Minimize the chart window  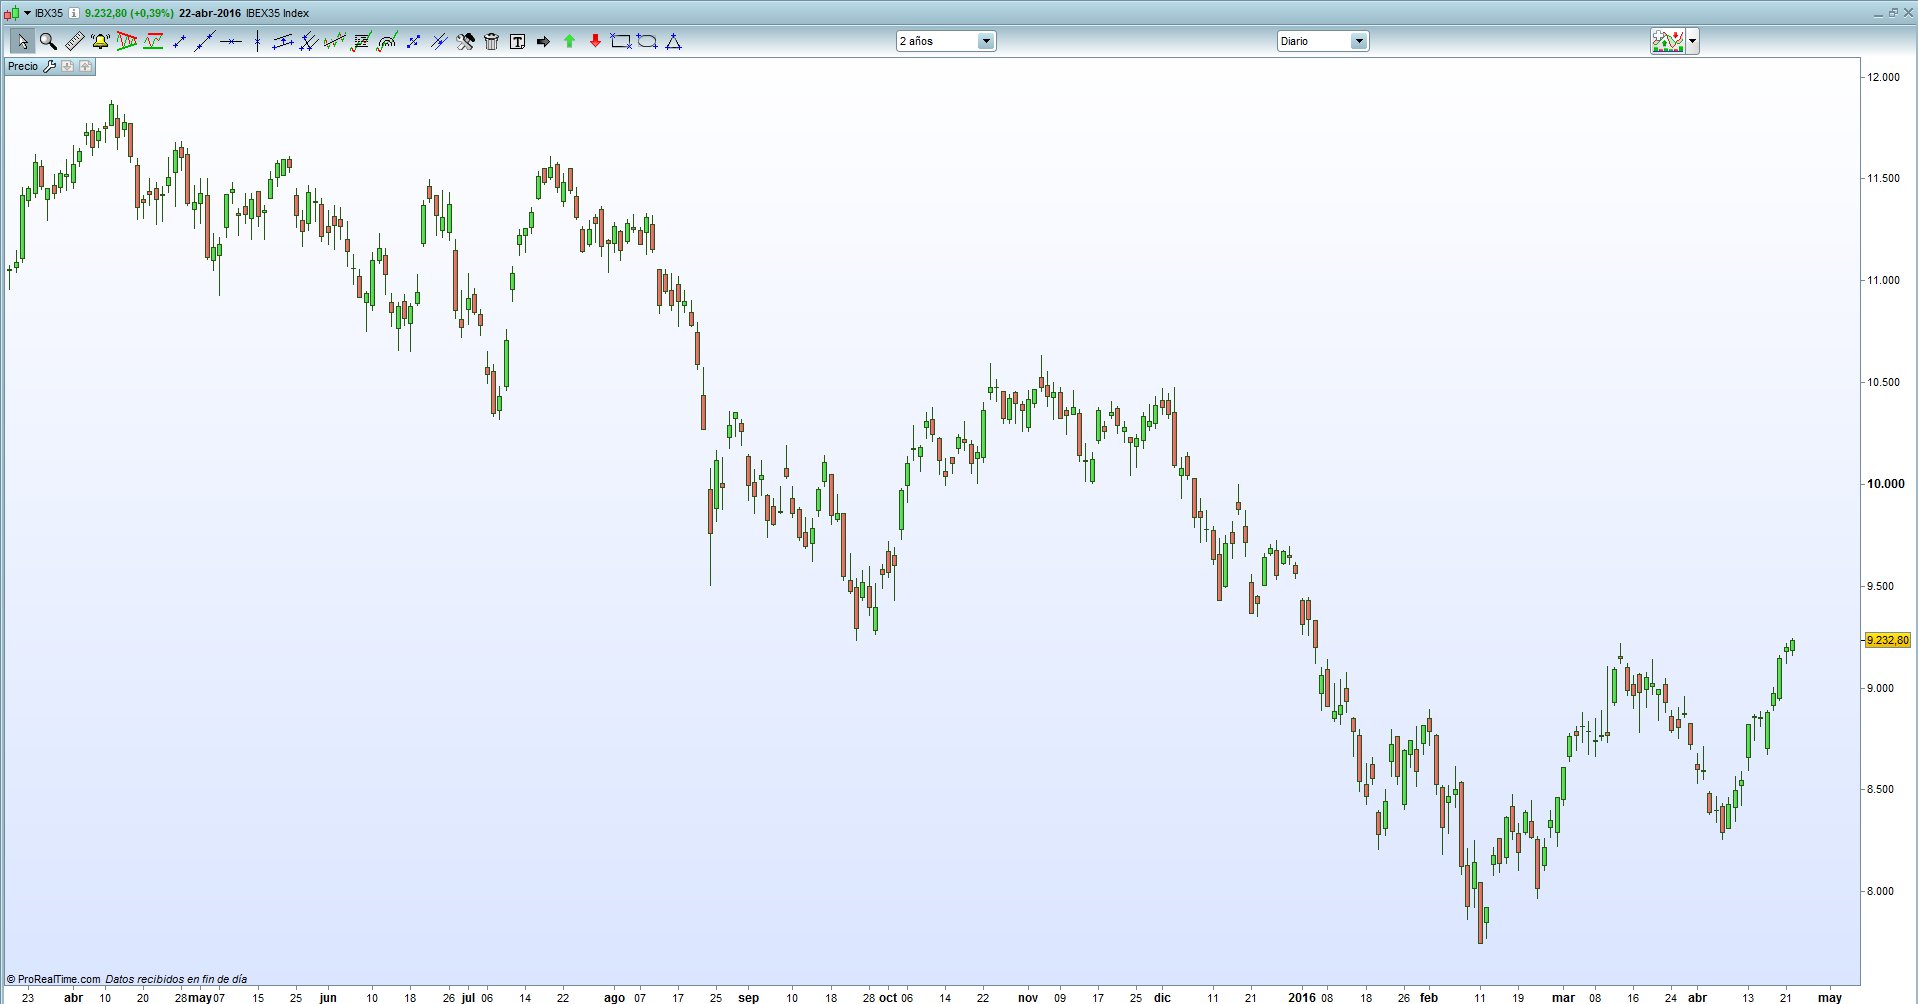(x=1878, y=14)
